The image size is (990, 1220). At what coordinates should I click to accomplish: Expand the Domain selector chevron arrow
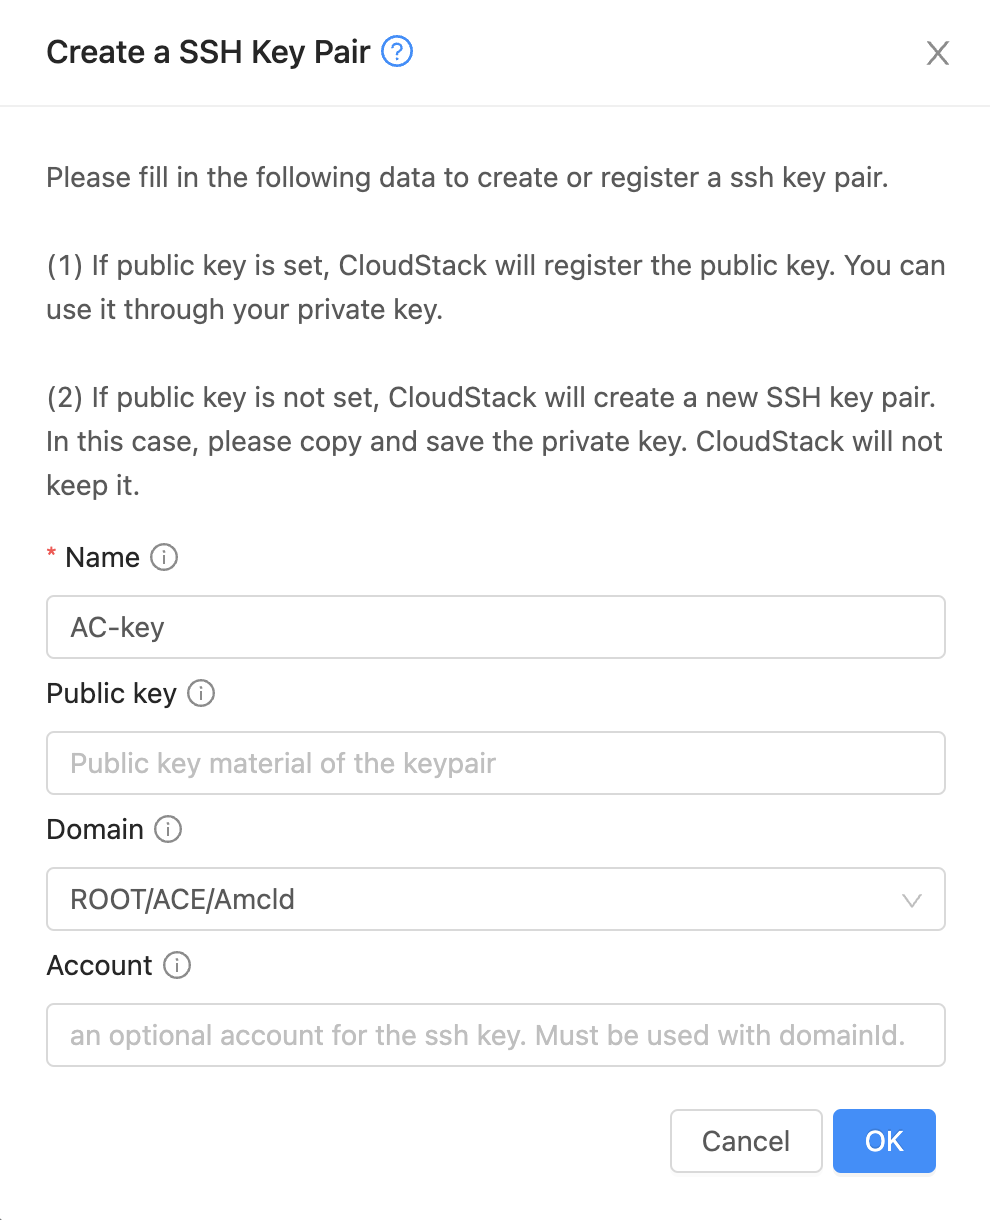(911, 900)
